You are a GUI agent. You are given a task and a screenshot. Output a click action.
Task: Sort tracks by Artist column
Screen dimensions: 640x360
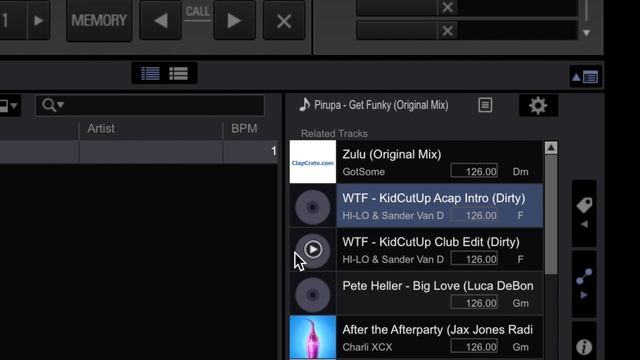pyautogui.click(x=101, y=129)
